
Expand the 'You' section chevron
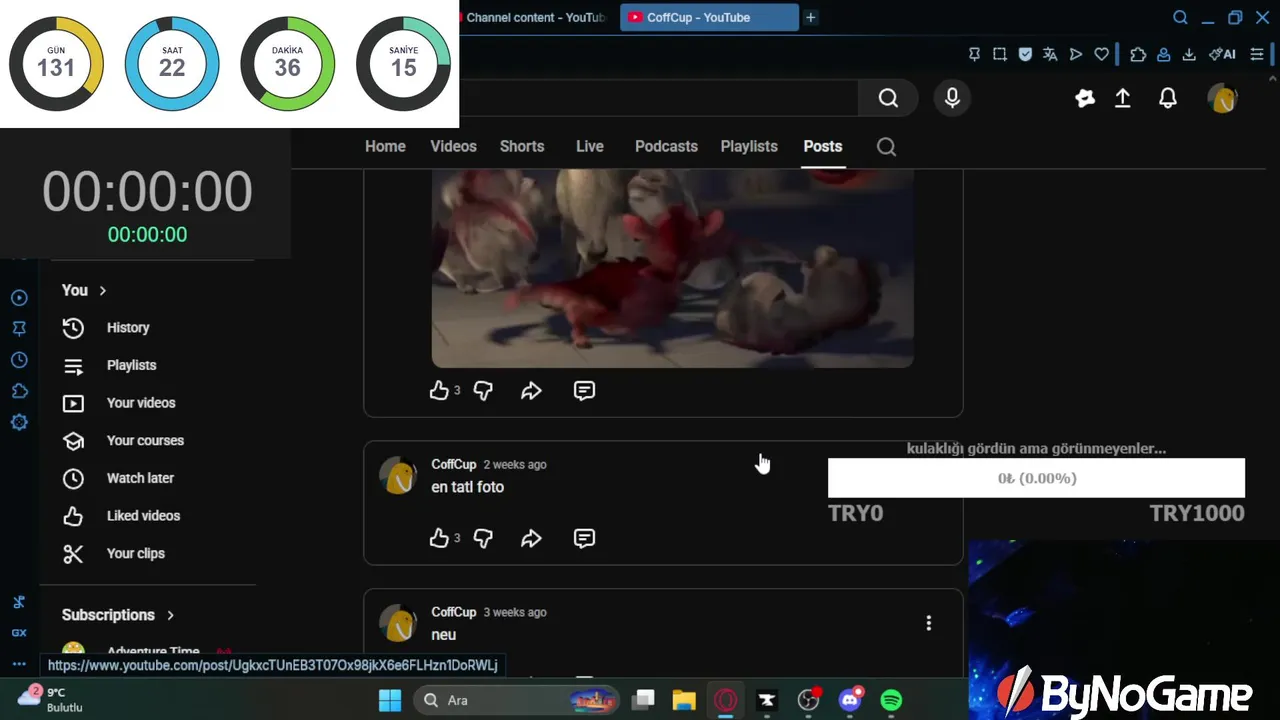click(102, 290)
